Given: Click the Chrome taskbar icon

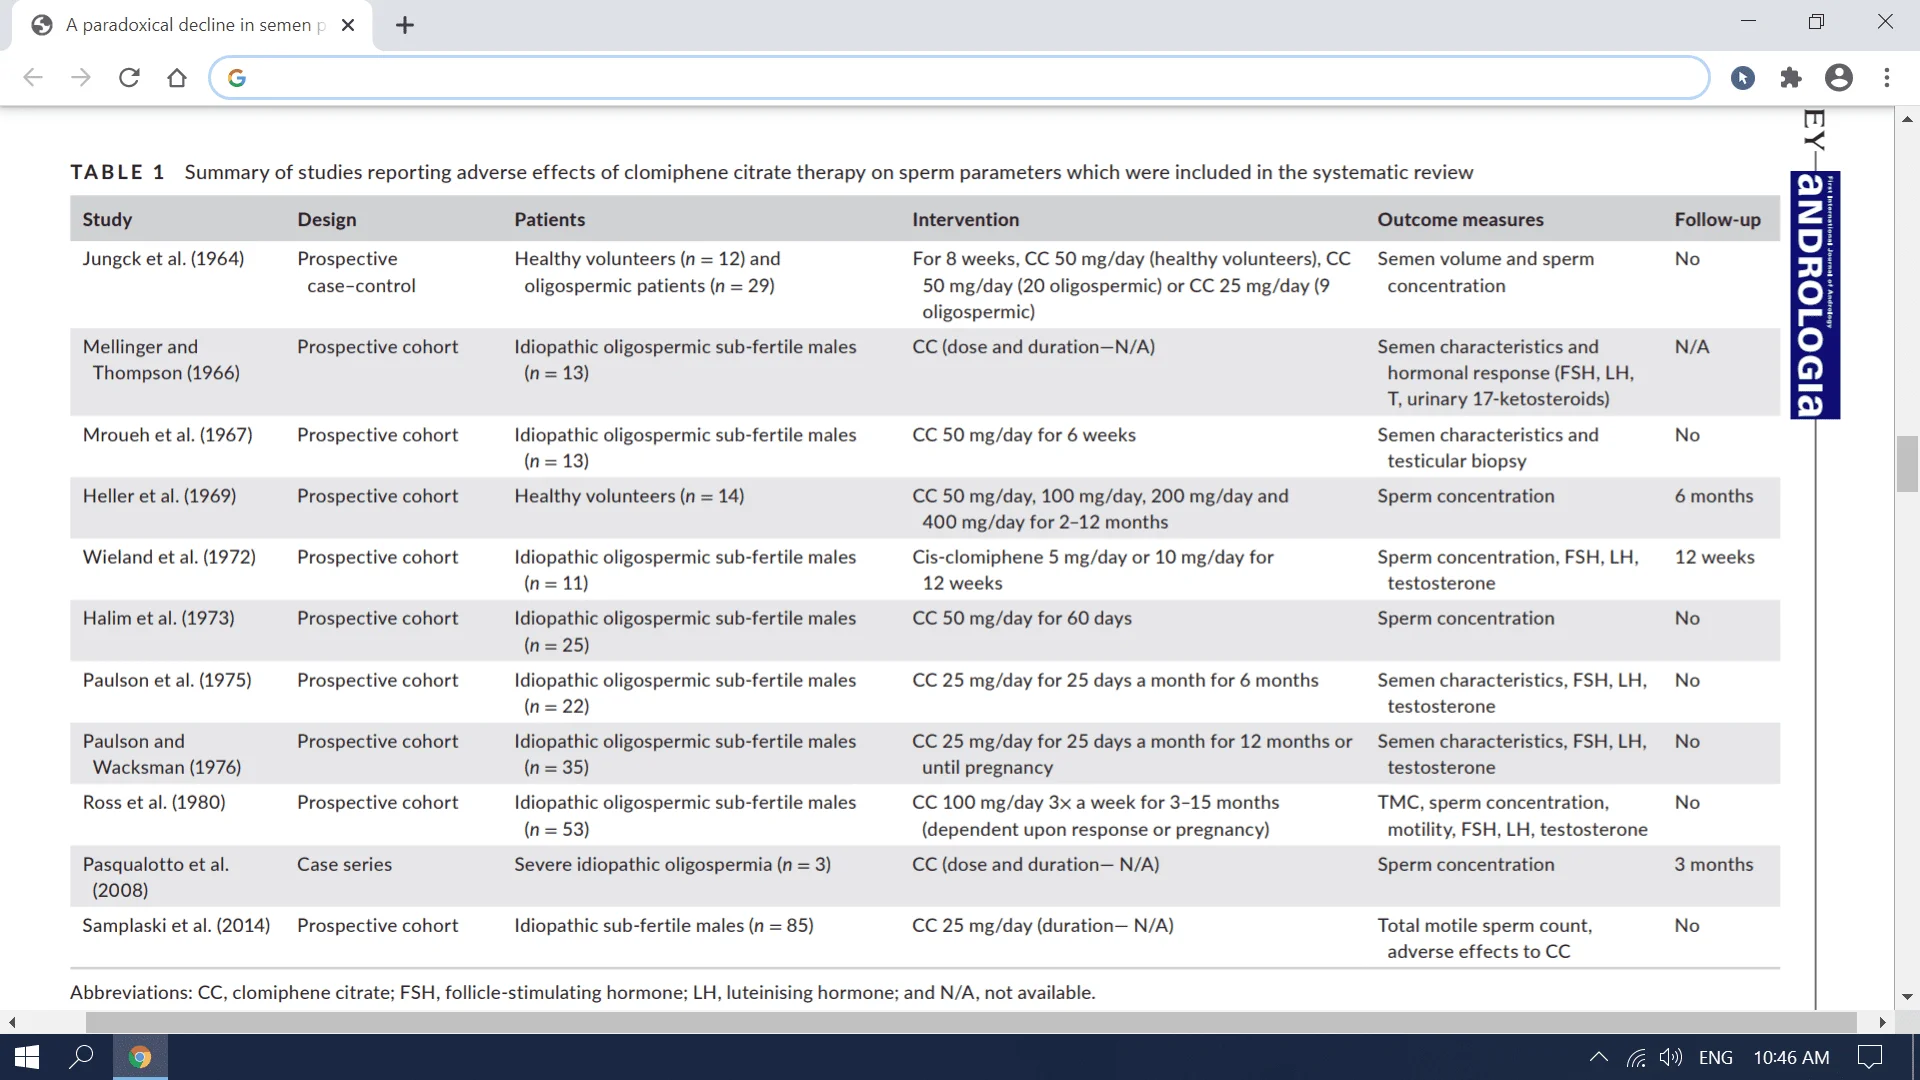Looking at the screenshot, I should tap(140, 1057).
